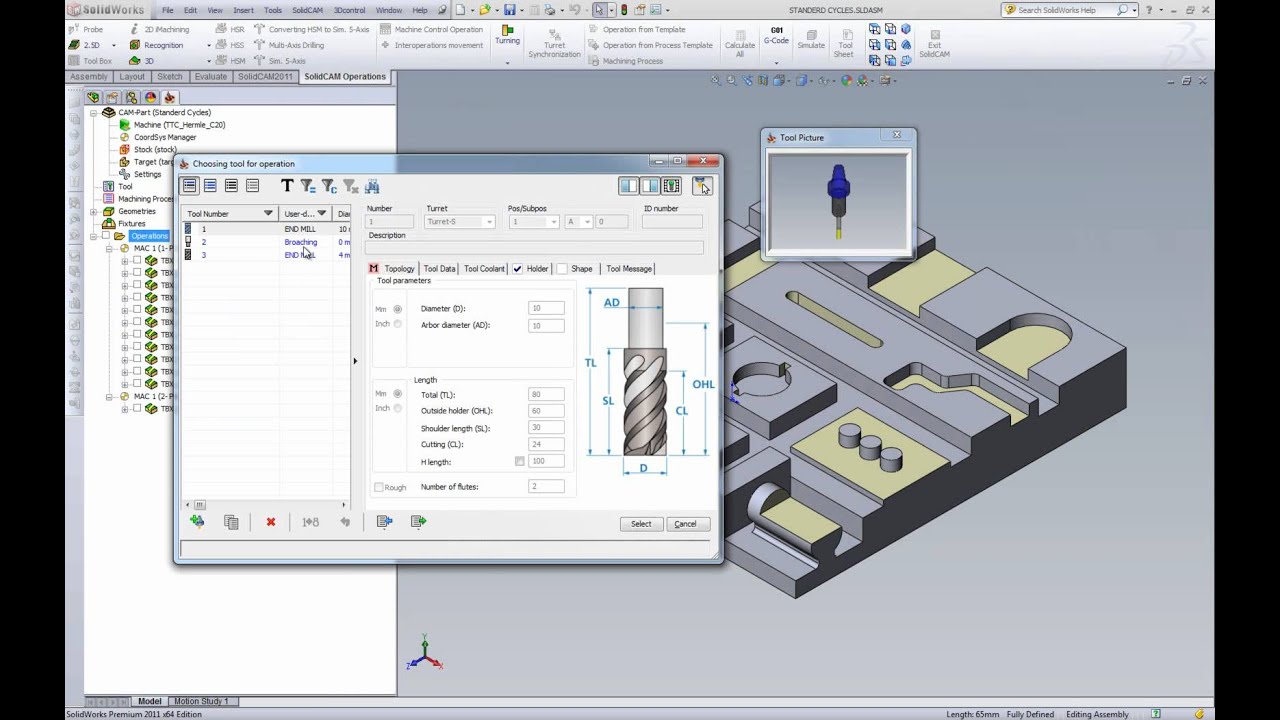Click the panel collapse arrow beside tool list
Image resolution: width=1280 pixels, height=720 pixels.
coord(355,361)
